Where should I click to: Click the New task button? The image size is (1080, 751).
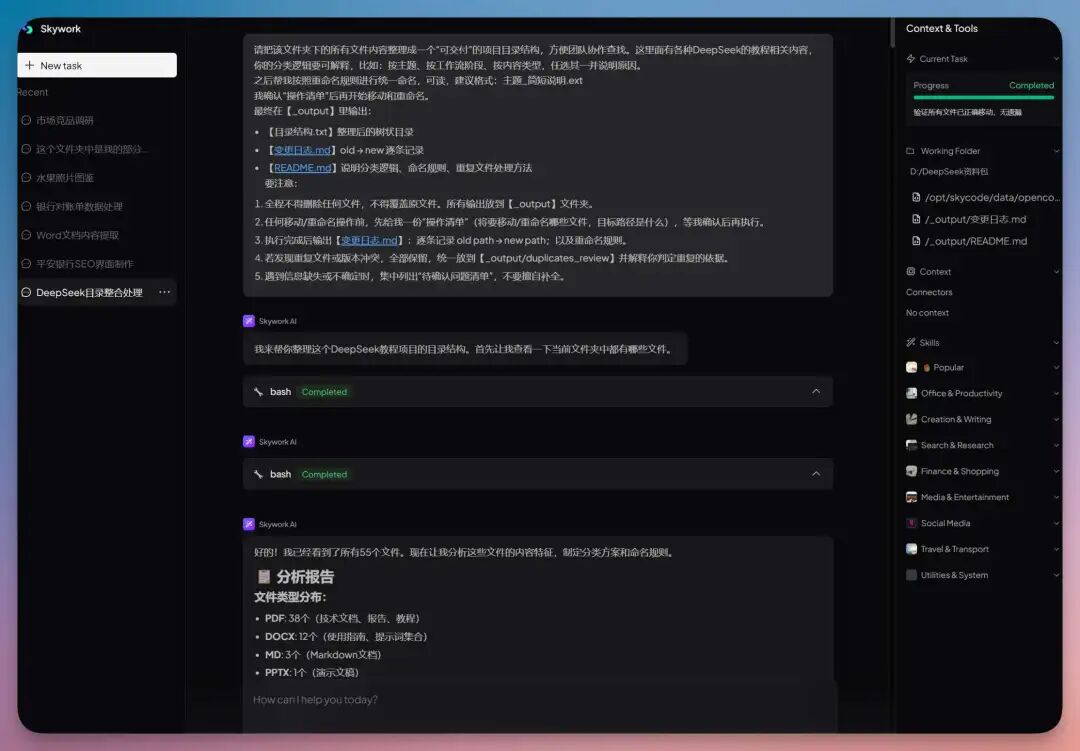click(96, 65)
